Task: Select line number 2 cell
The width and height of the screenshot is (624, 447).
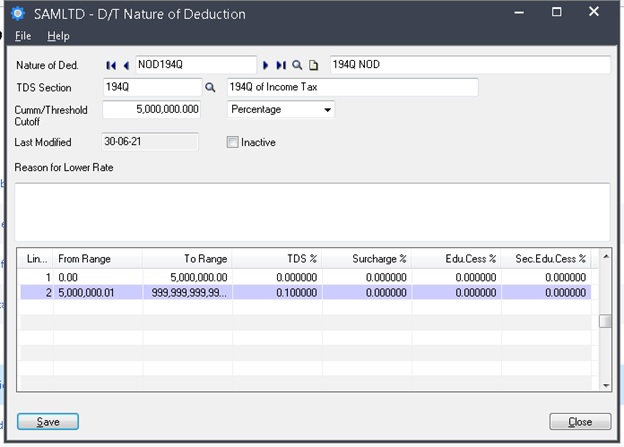Action: (37, 293)
